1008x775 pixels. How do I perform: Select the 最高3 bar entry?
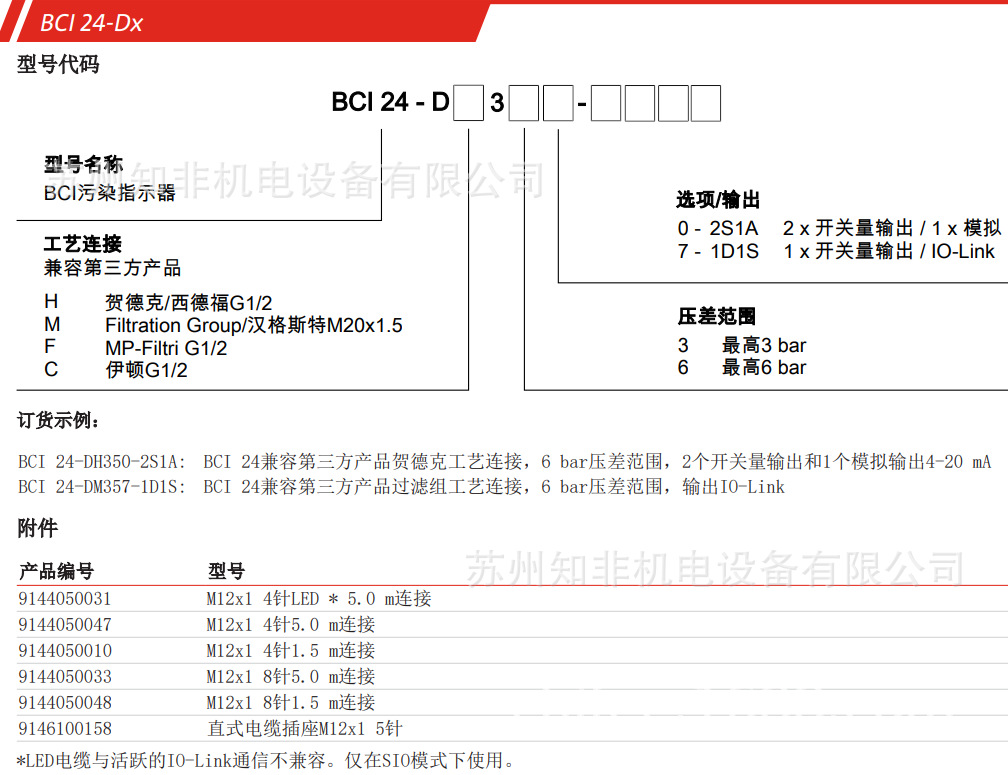pos(764,345)
